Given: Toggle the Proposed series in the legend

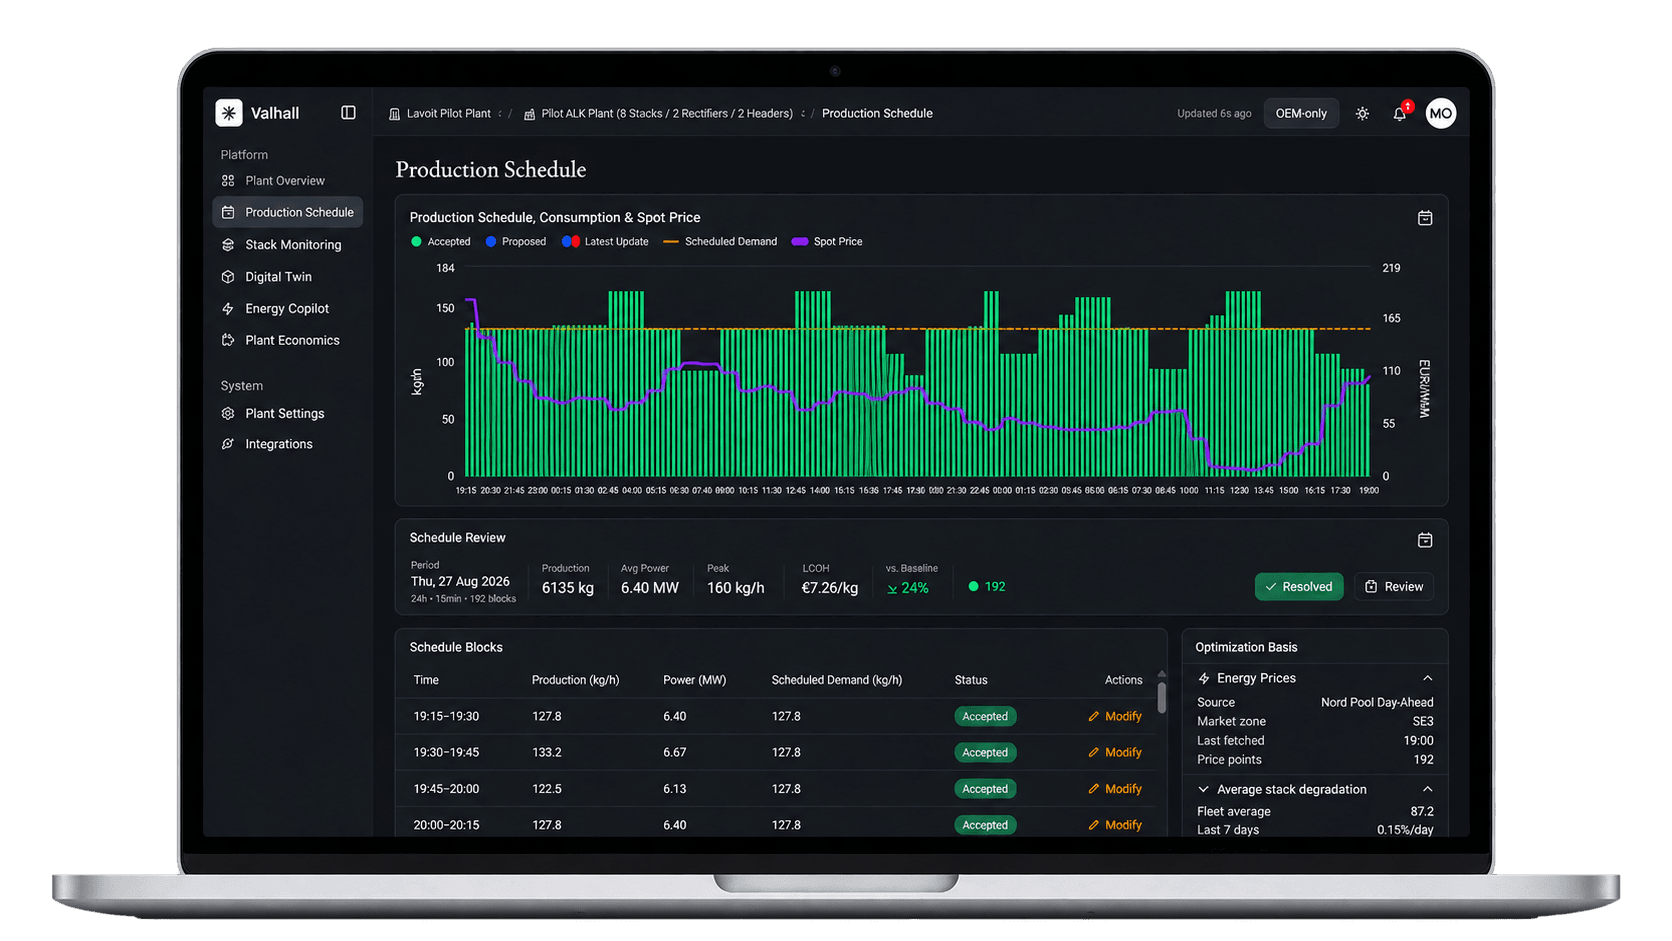Looking at the screenshot, I should coord(516,242).
